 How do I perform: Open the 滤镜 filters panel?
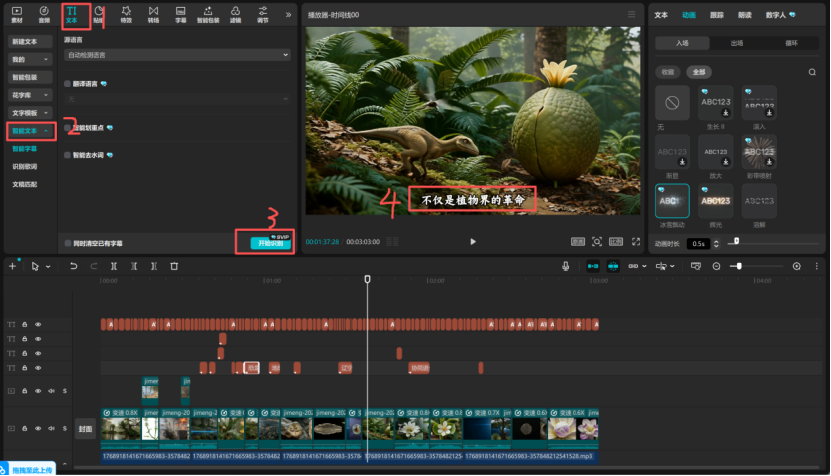click(235, 14)
